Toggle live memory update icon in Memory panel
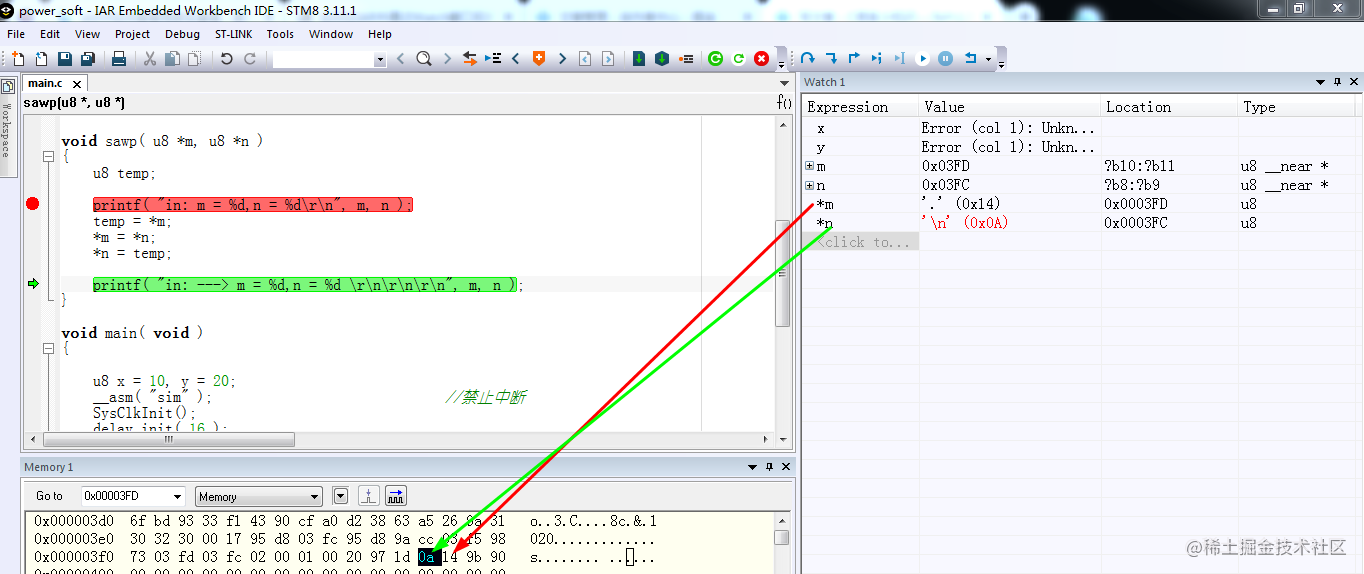The width and height of the screenshot is (1364, 574). [396, 496]
